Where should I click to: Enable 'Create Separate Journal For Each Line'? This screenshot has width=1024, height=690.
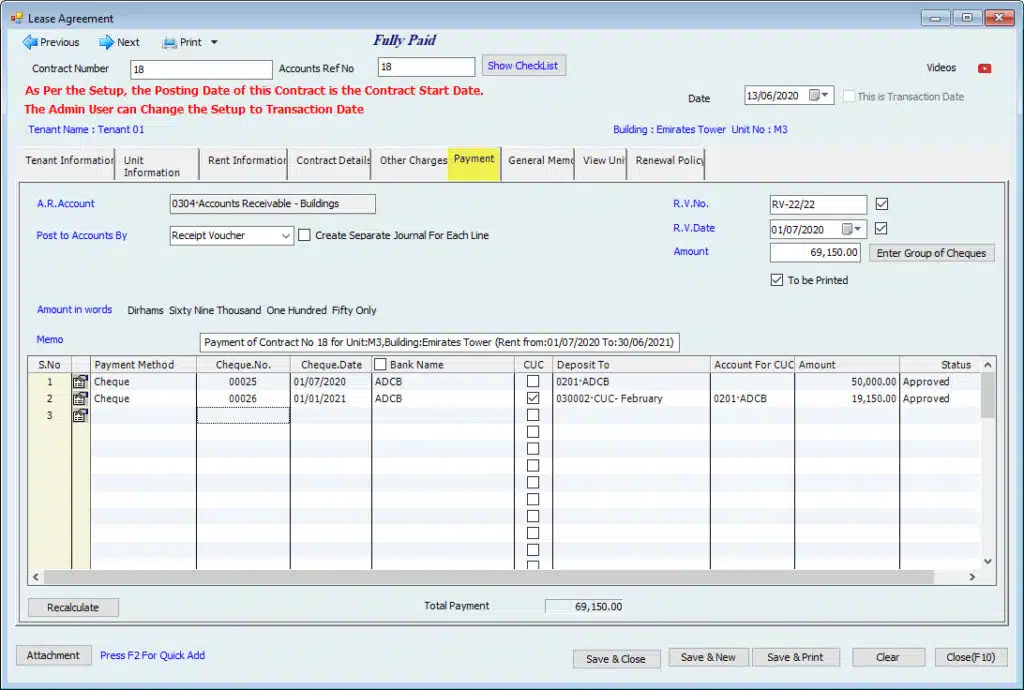[x=304, y=235]
